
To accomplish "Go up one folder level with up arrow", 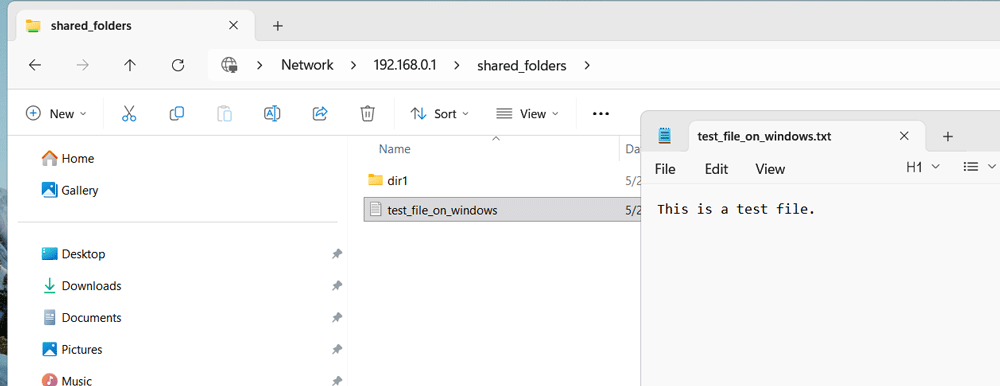I will pyautogui.click(x=130, y=65).
